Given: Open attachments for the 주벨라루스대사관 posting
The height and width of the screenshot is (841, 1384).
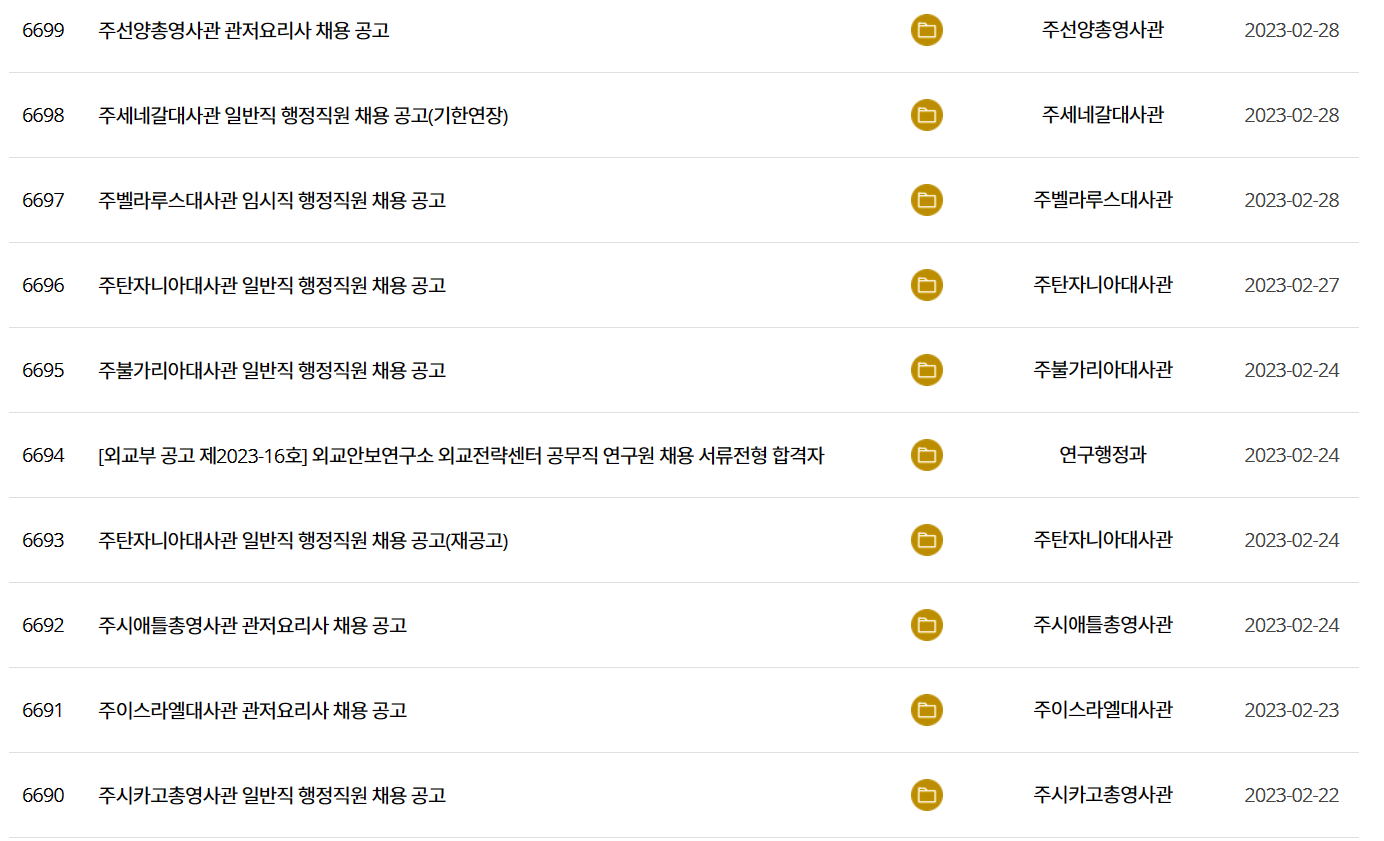Looking at the screenshot, I should (926, 200).
